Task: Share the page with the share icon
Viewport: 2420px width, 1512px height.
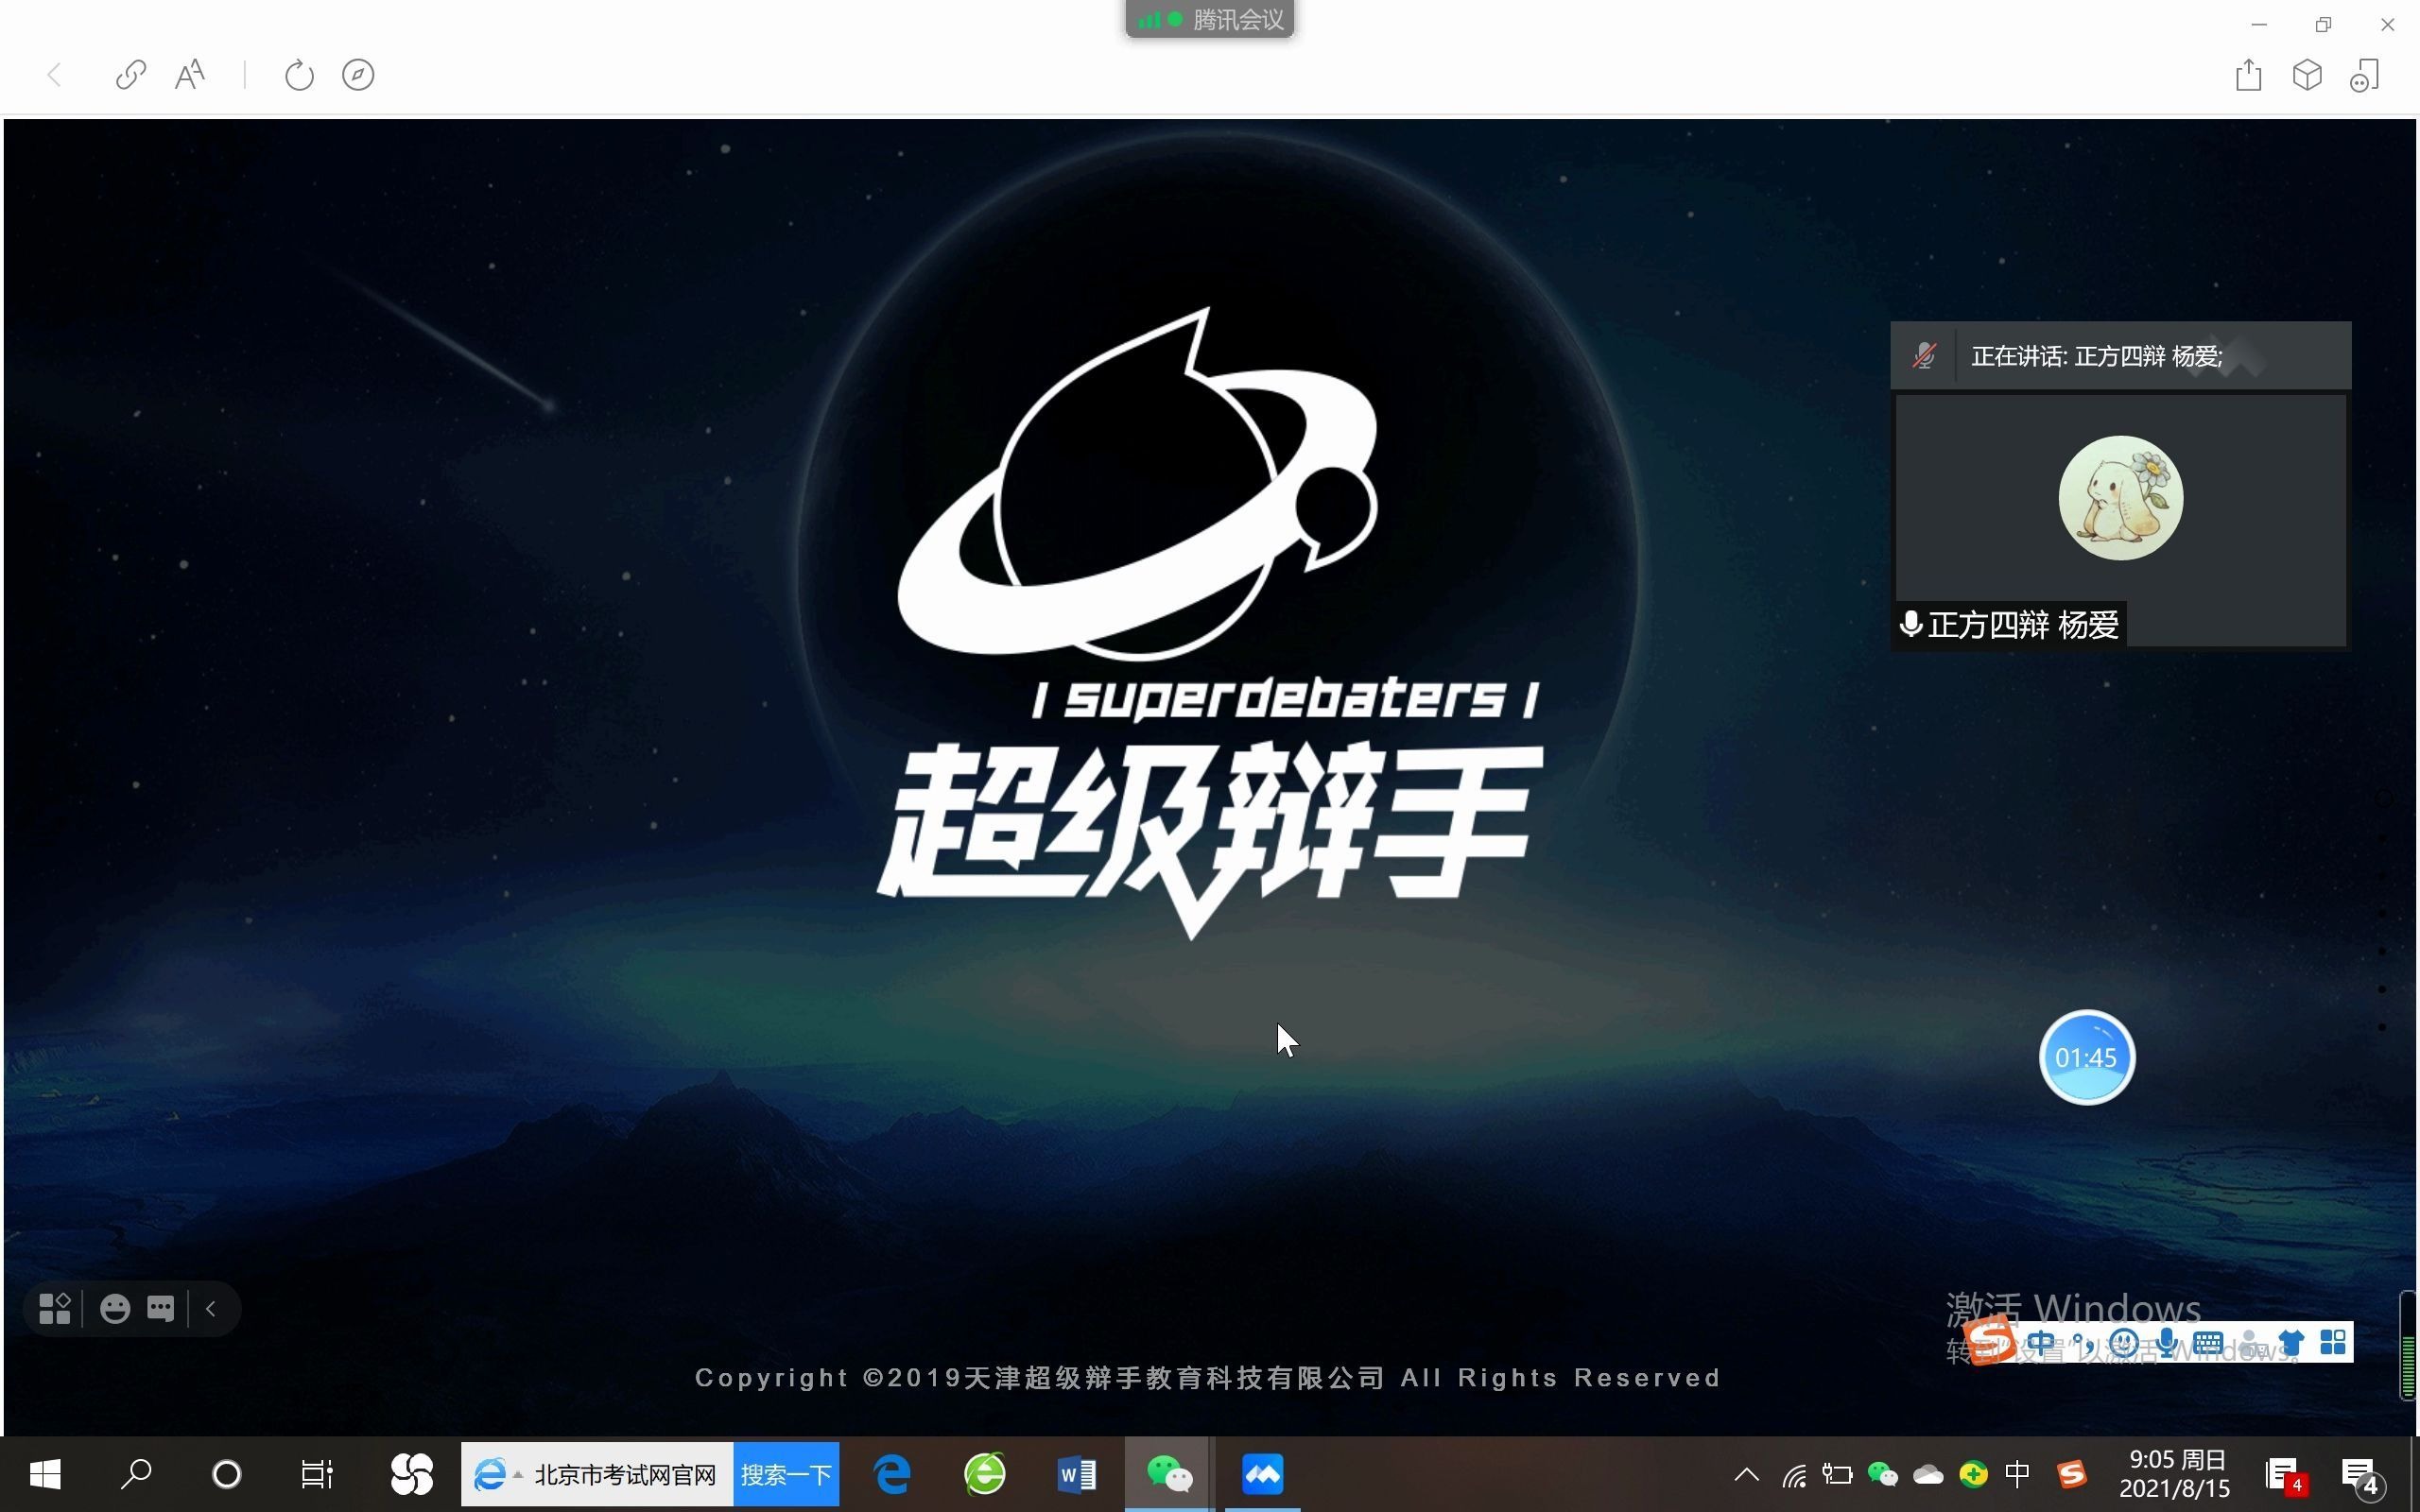Action: 2248,75
